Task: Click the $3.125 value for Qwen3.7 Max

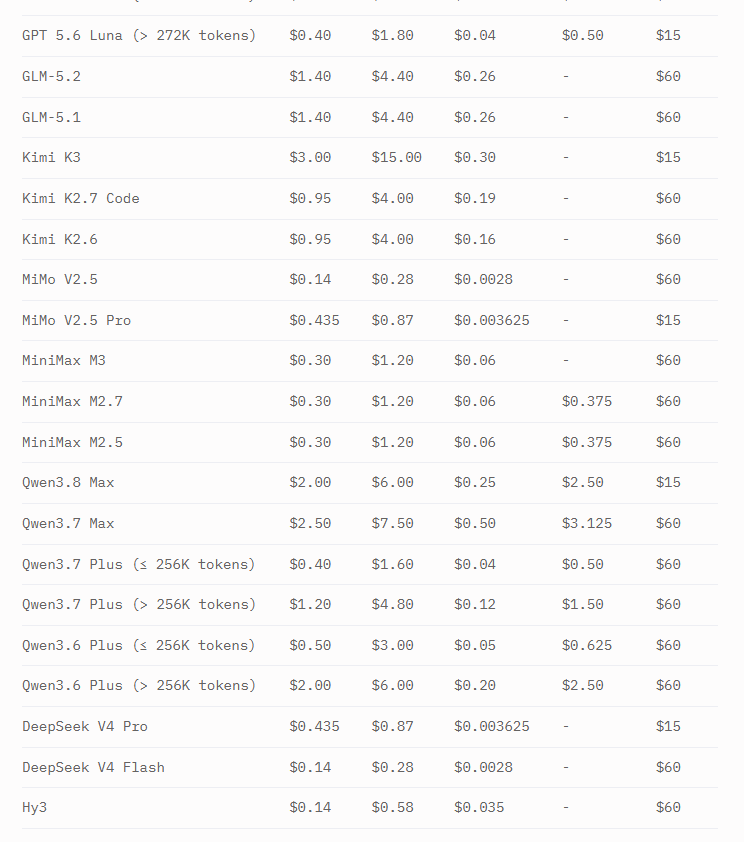Action: coord(587,523)
